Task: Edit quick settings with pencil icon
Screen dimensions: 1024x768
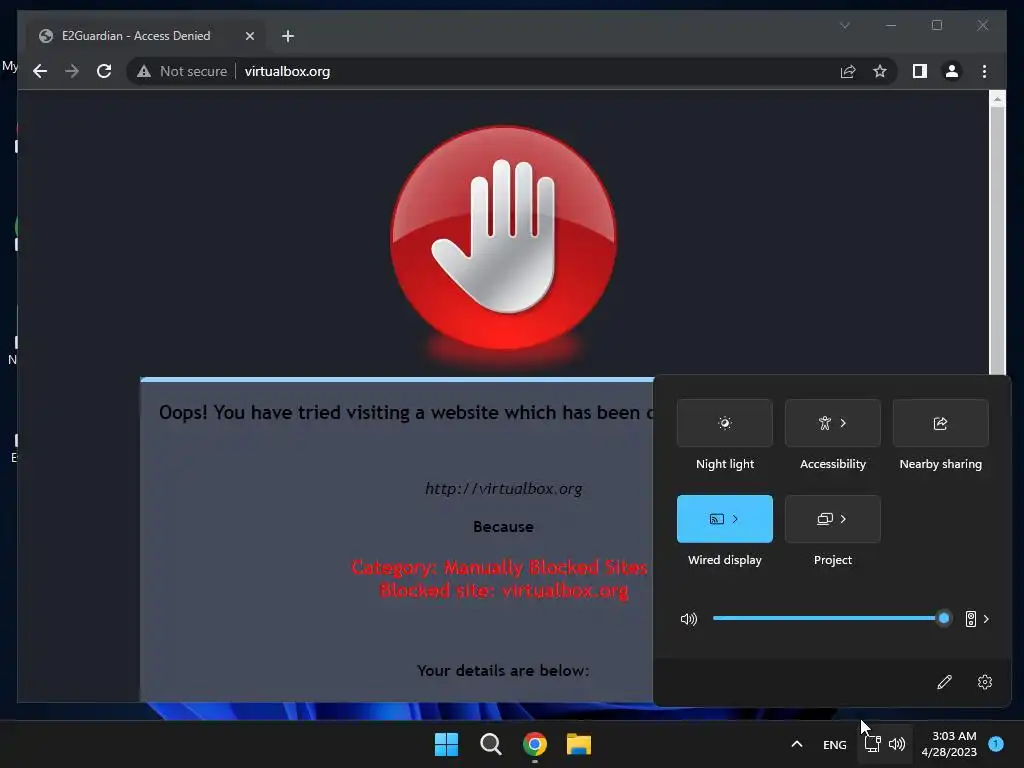Action: point(944,682)
